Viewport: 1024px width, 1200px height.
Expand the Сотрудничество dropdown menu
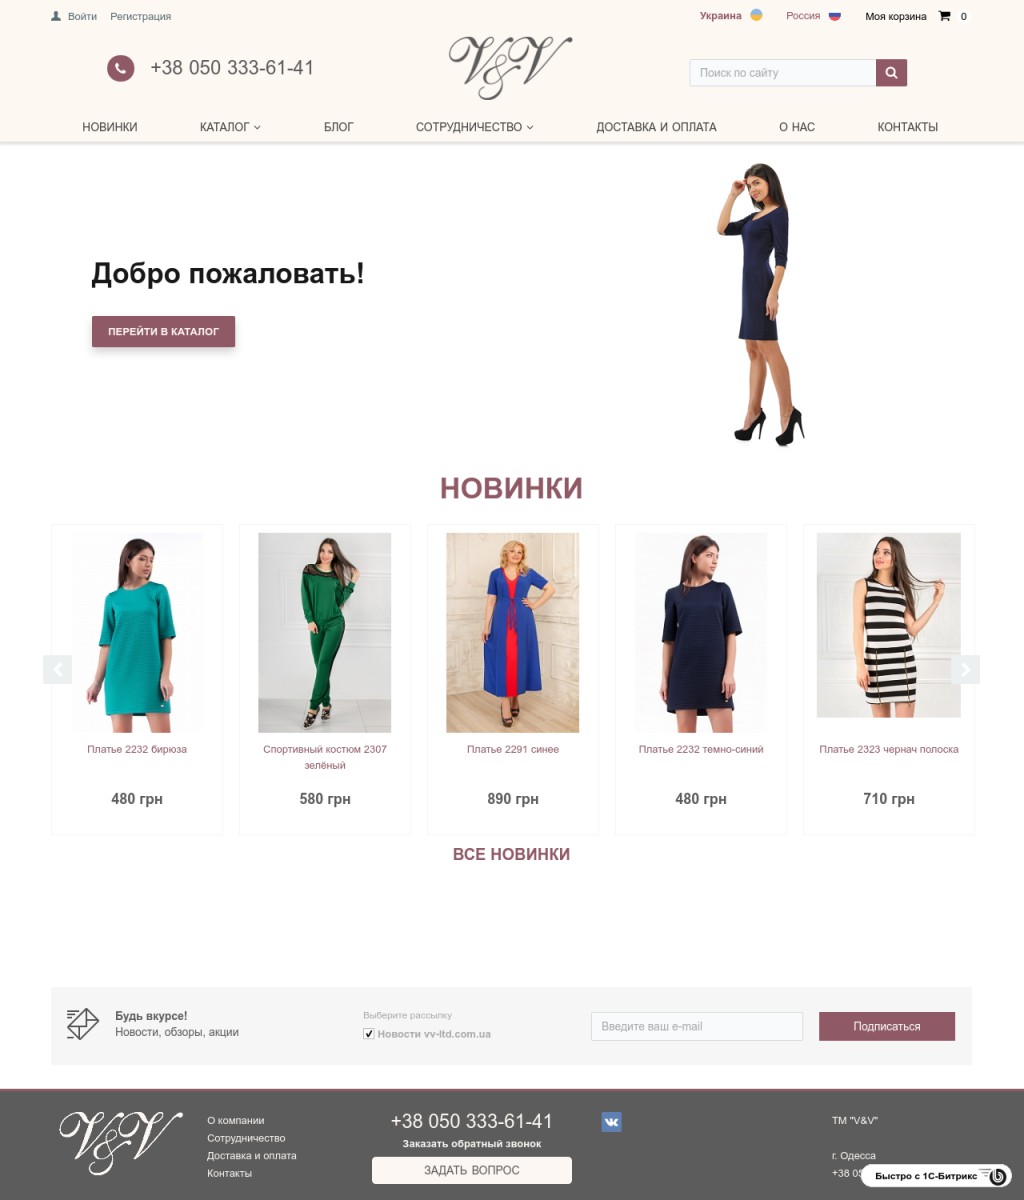[475, 127]
